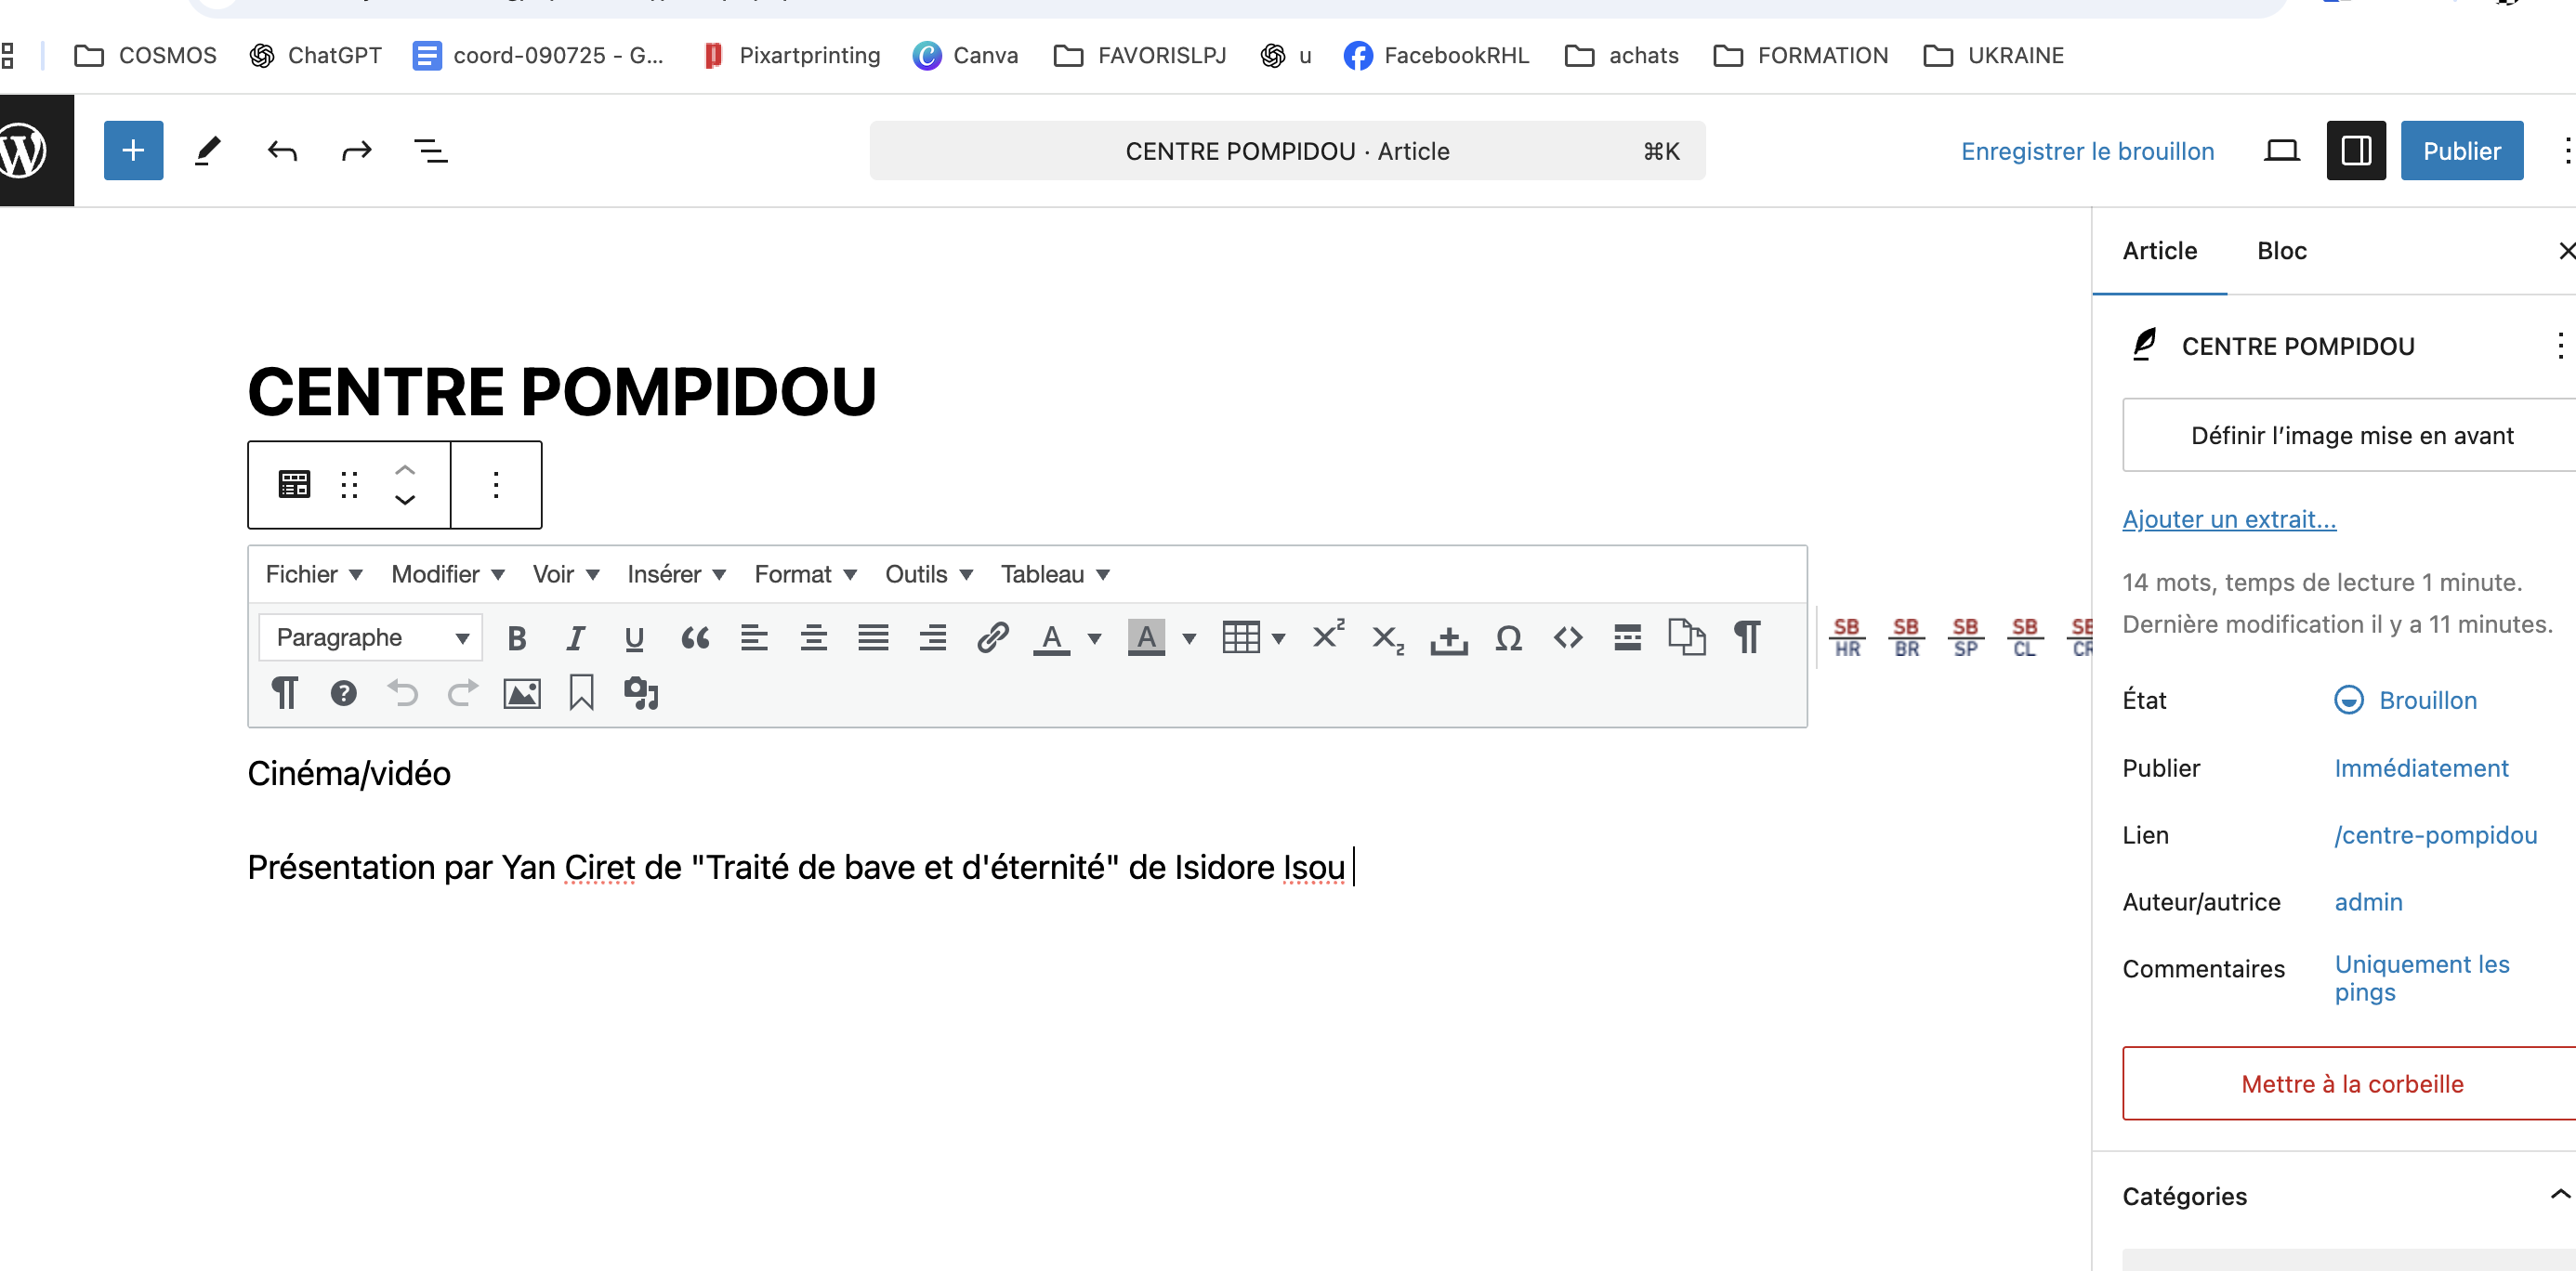Toggle bold formatting in the toolbar

click(x=517, y=637)
